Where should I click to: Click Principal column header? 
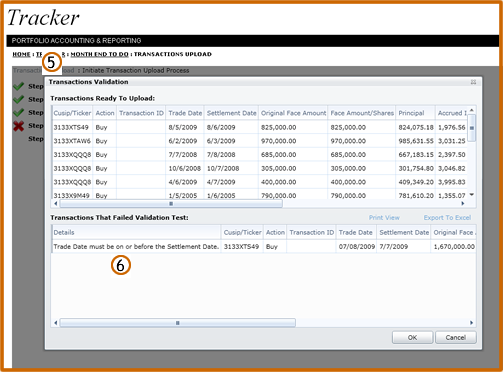pyautogui.click(x=415, y=113)
